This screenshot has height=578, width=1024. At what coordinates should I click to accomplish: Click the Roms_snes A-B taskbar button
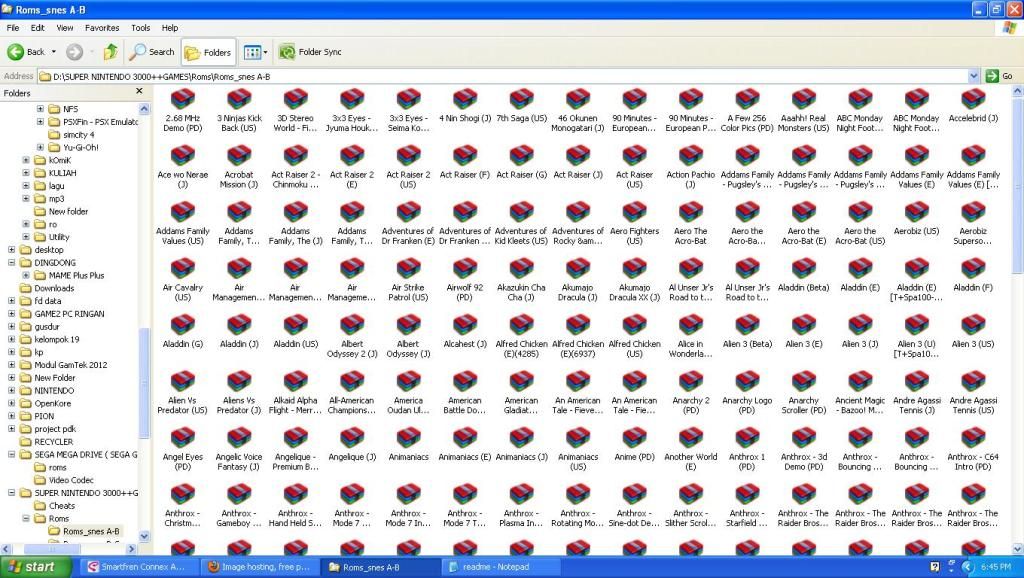(x=381, y=567)
